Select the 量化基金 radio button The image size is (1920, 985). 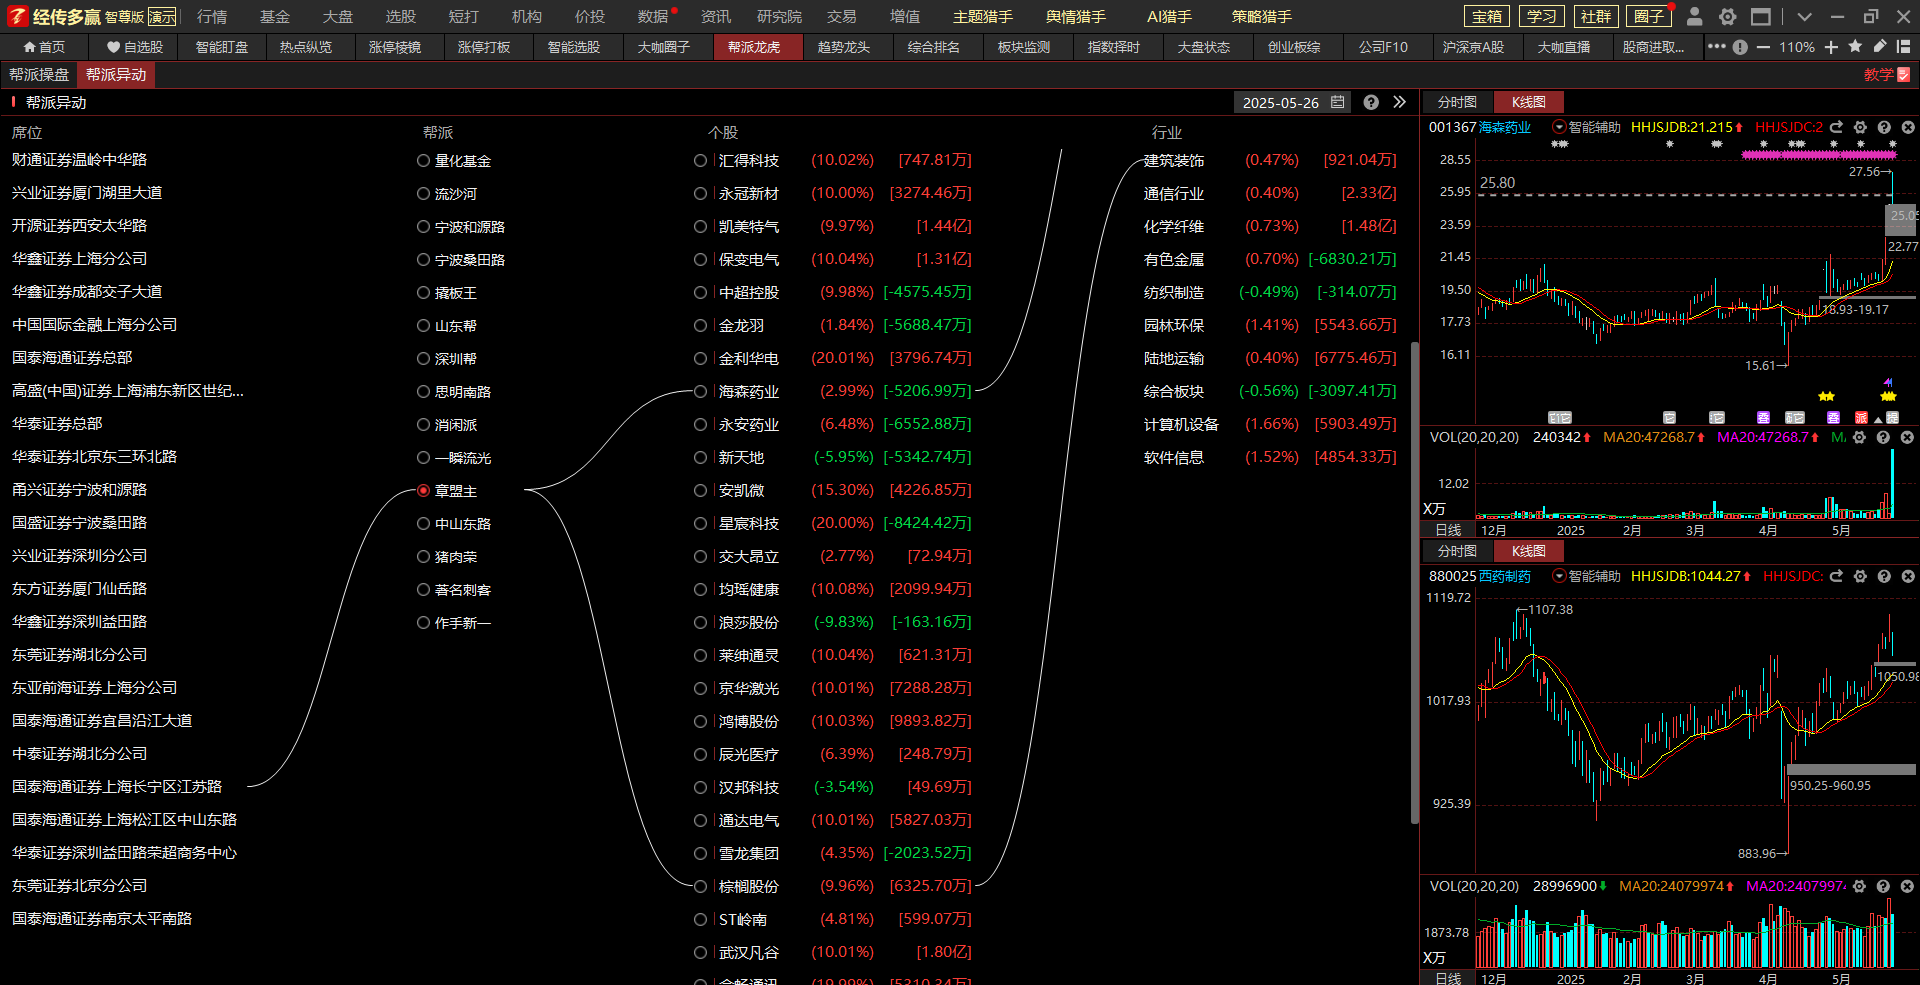point(423,160)
